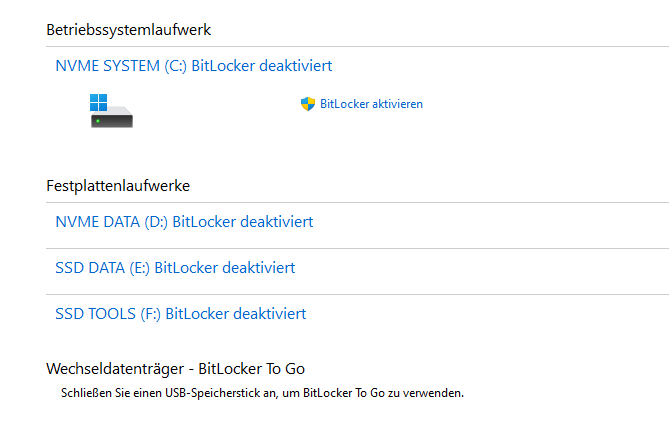Screen dimensions: 669x424
Task: Click the C: system drive icon
Action: (111, 111)
